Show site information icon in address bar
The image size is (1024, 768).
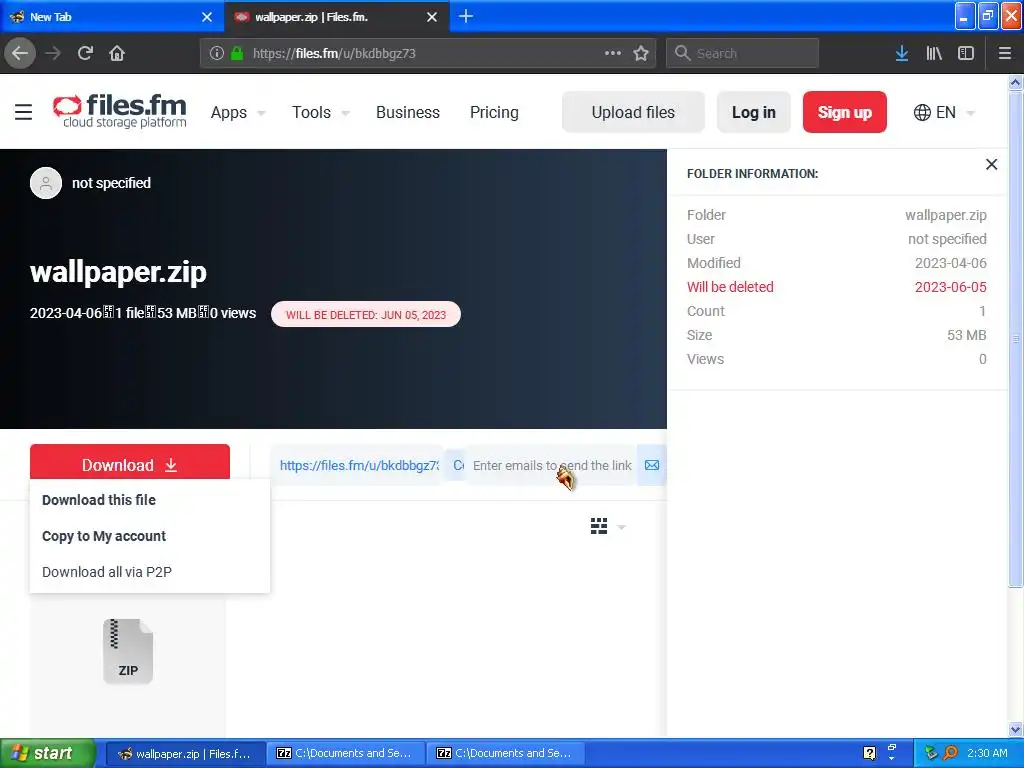click(x=217, y=53)
